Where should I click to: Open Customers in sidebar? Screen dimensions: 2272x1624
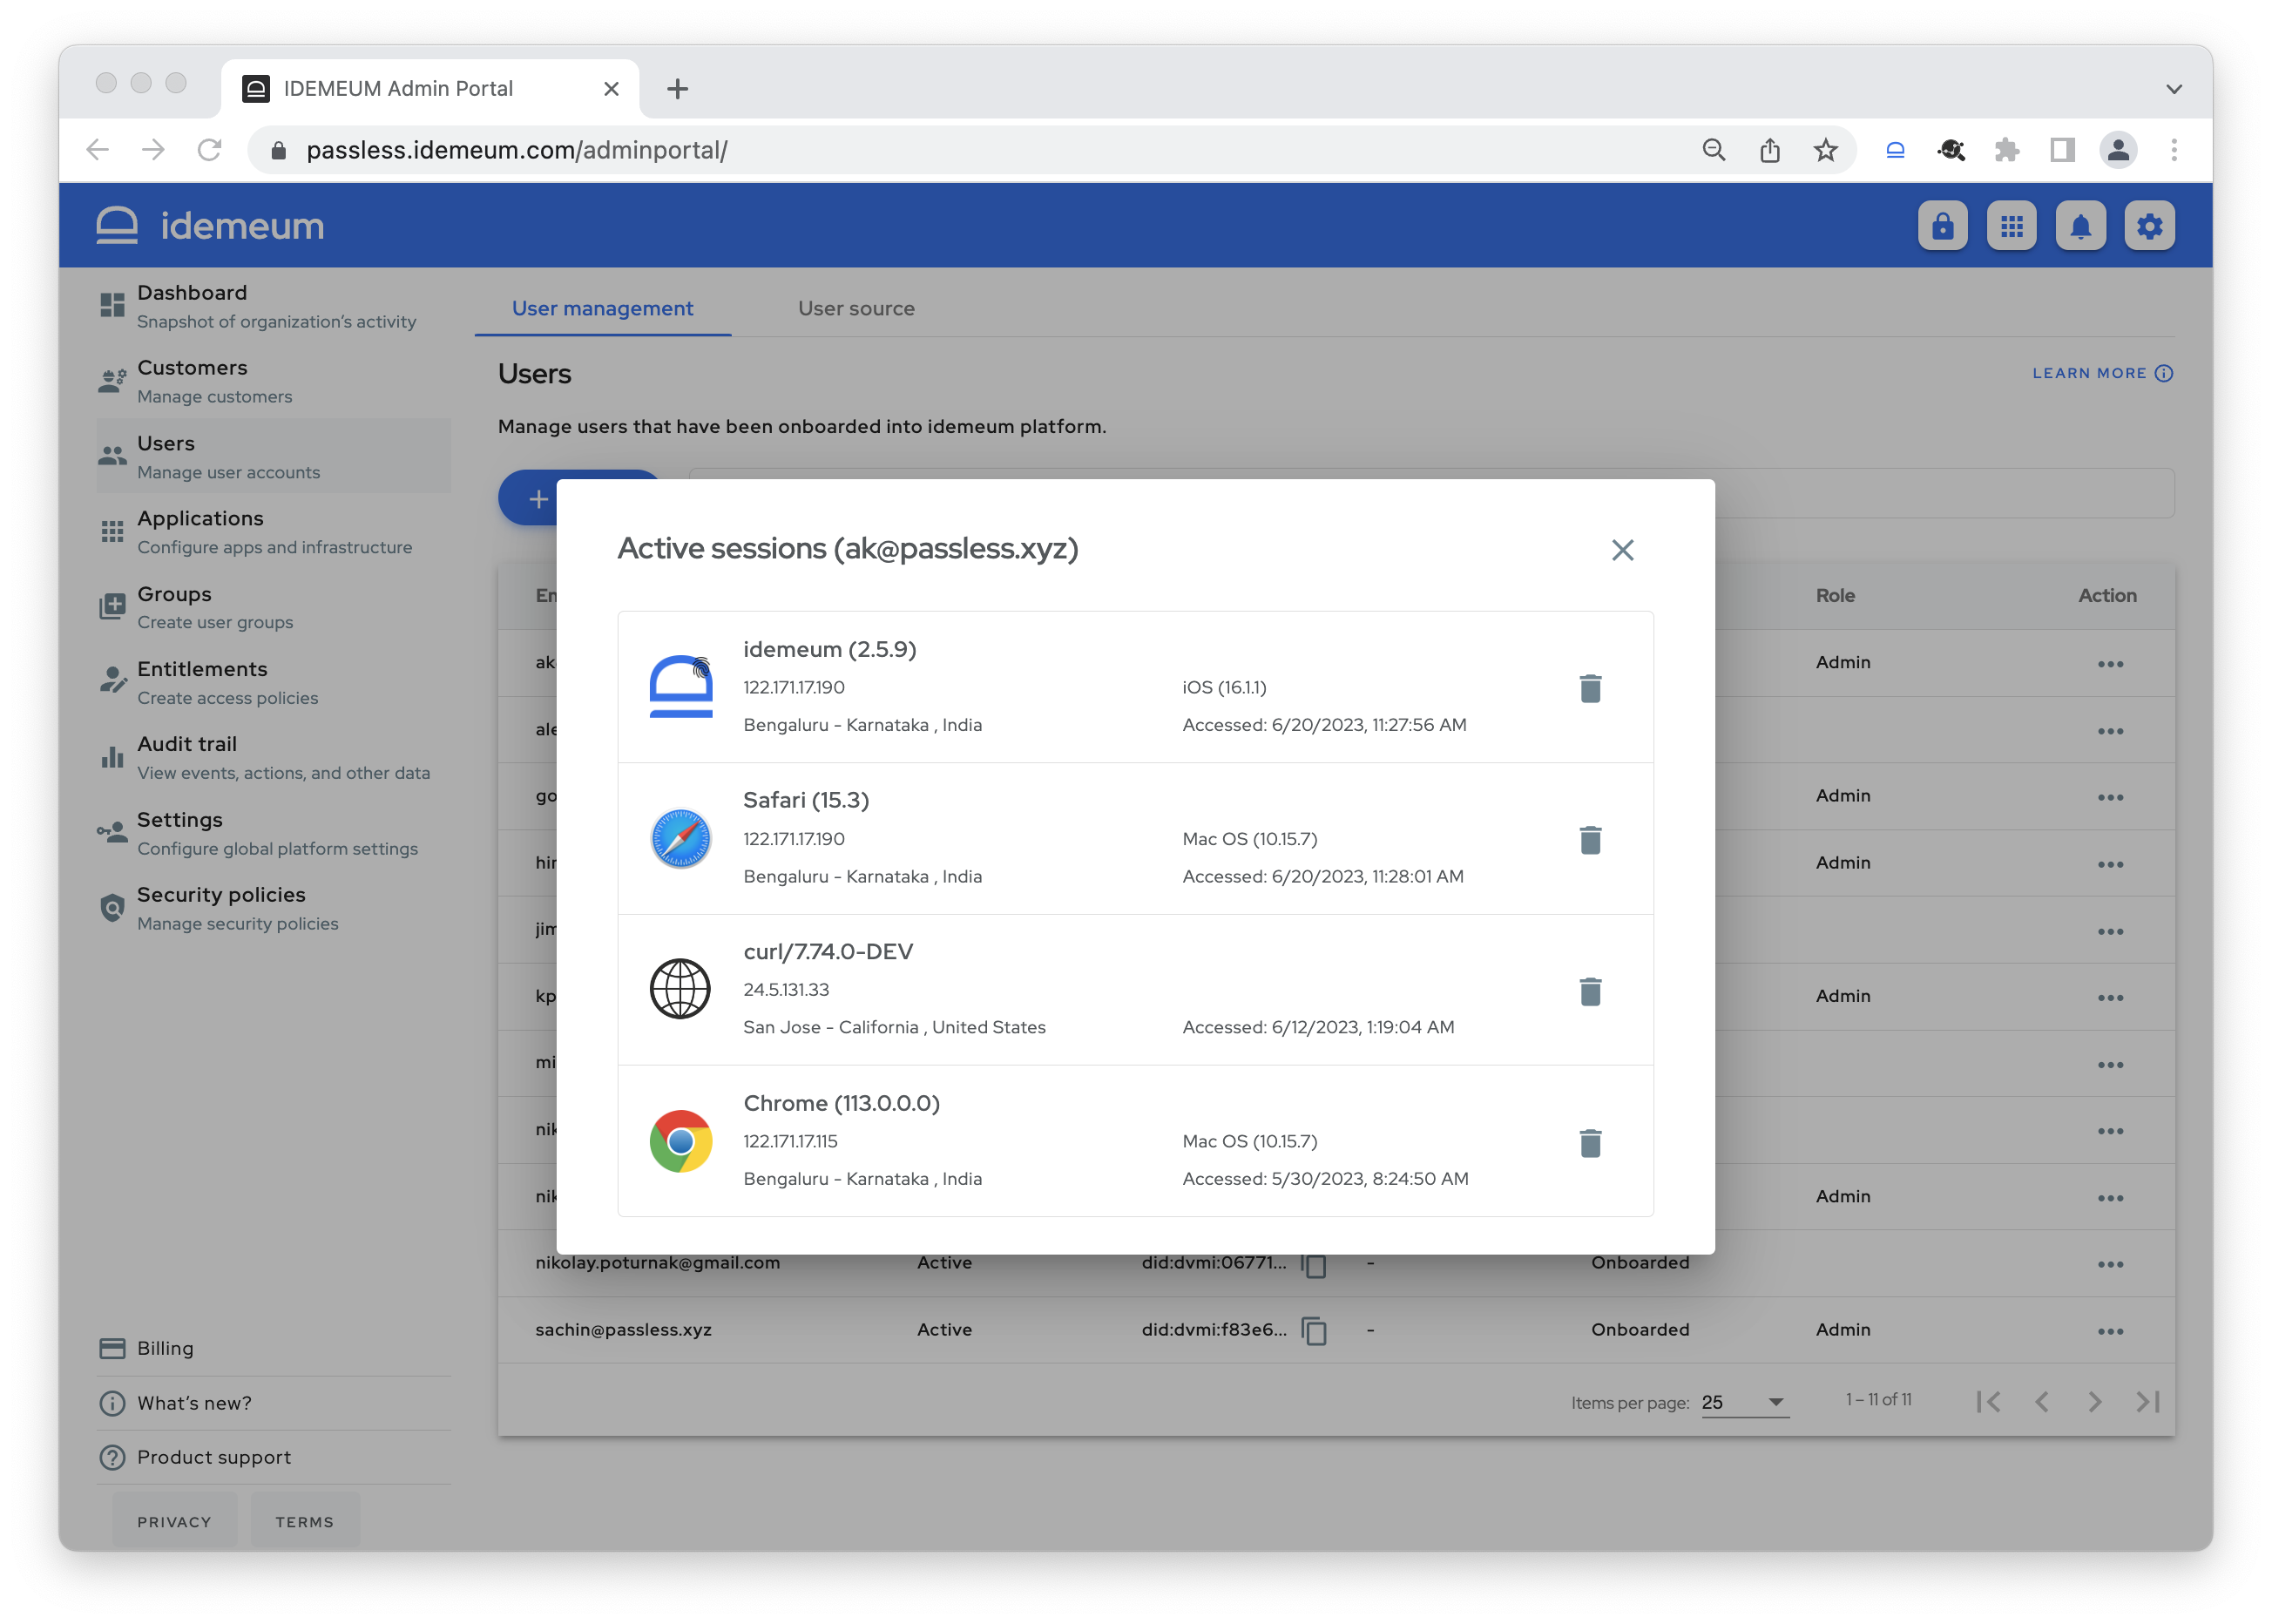(x=272, y=381)
